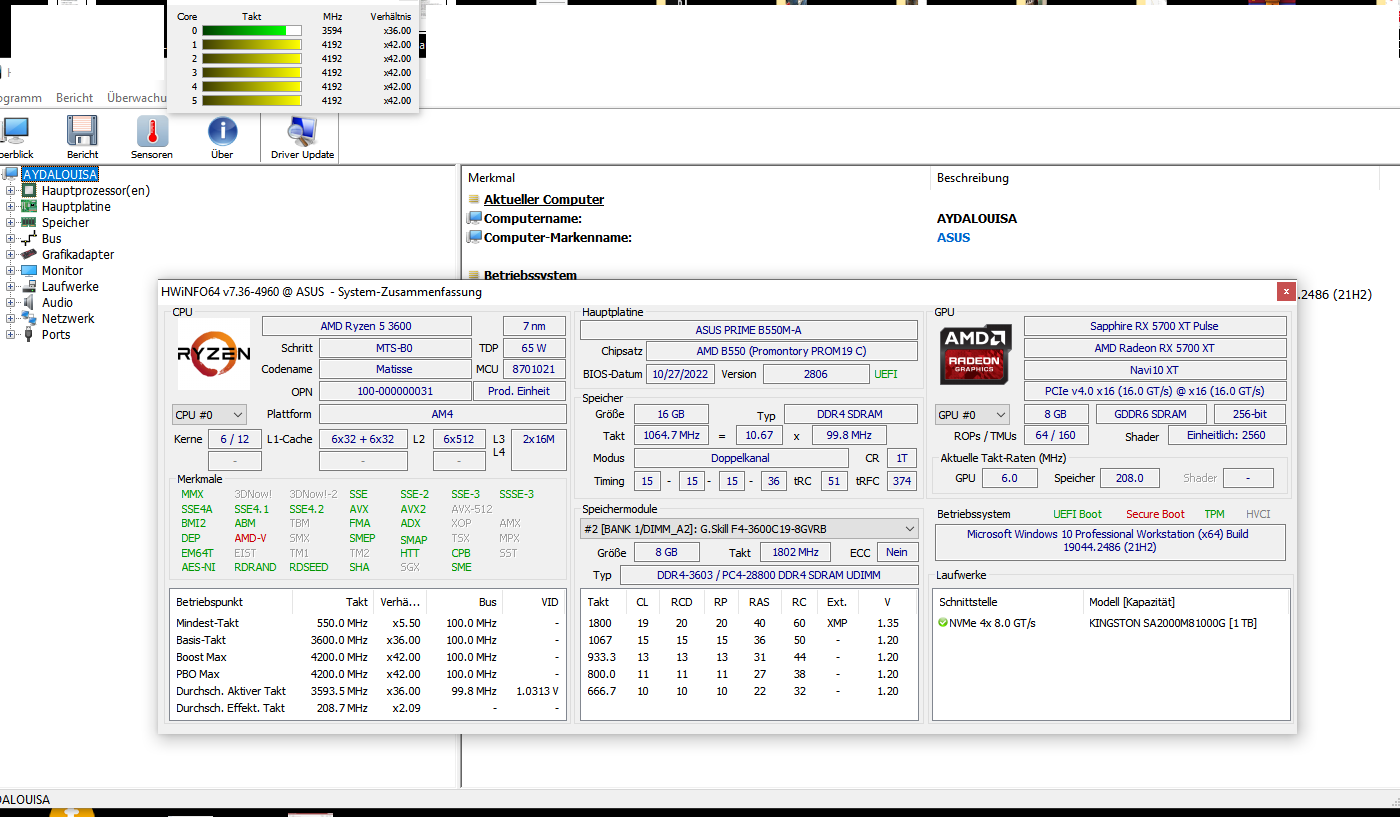Click the Speicher memory icon in tree
This screenshot has width=1400, height=817.
30,222
